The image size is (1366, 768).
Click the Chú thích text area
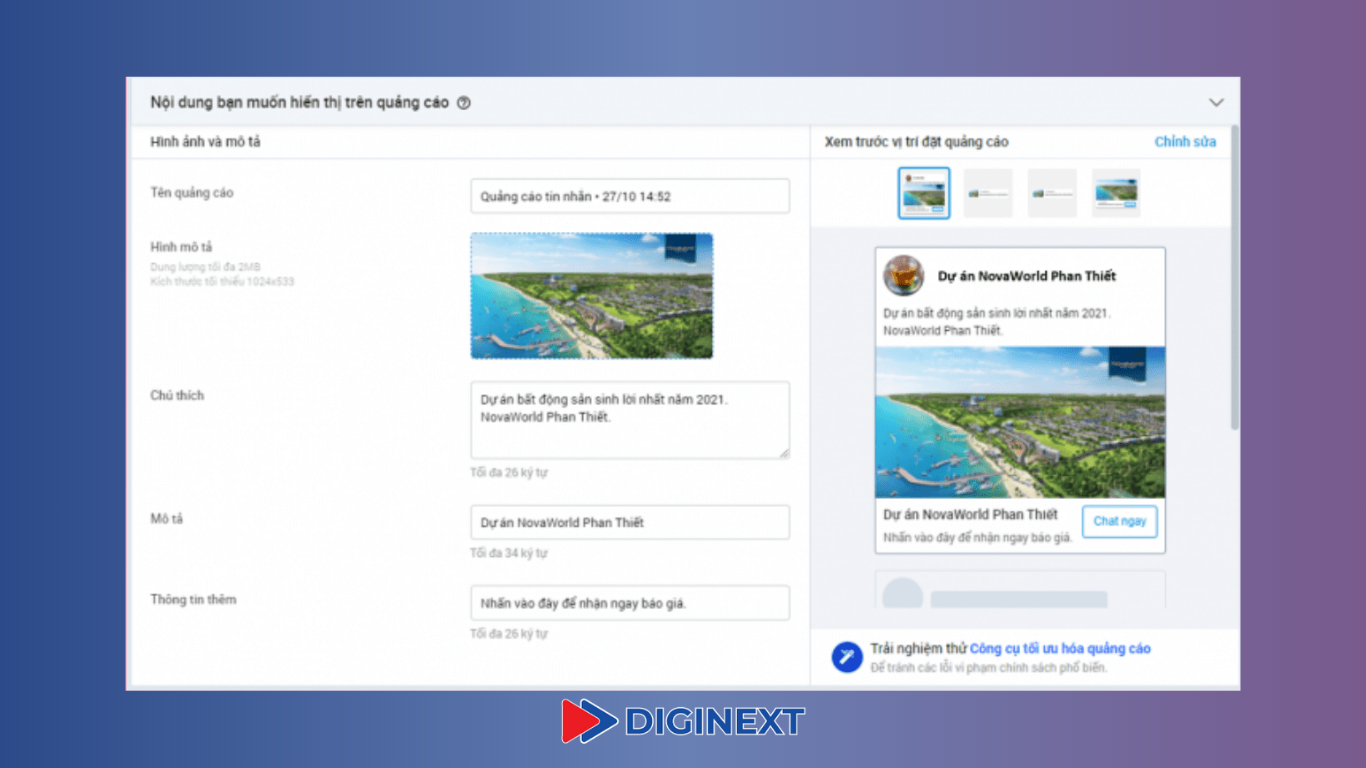tap(630, 420)
